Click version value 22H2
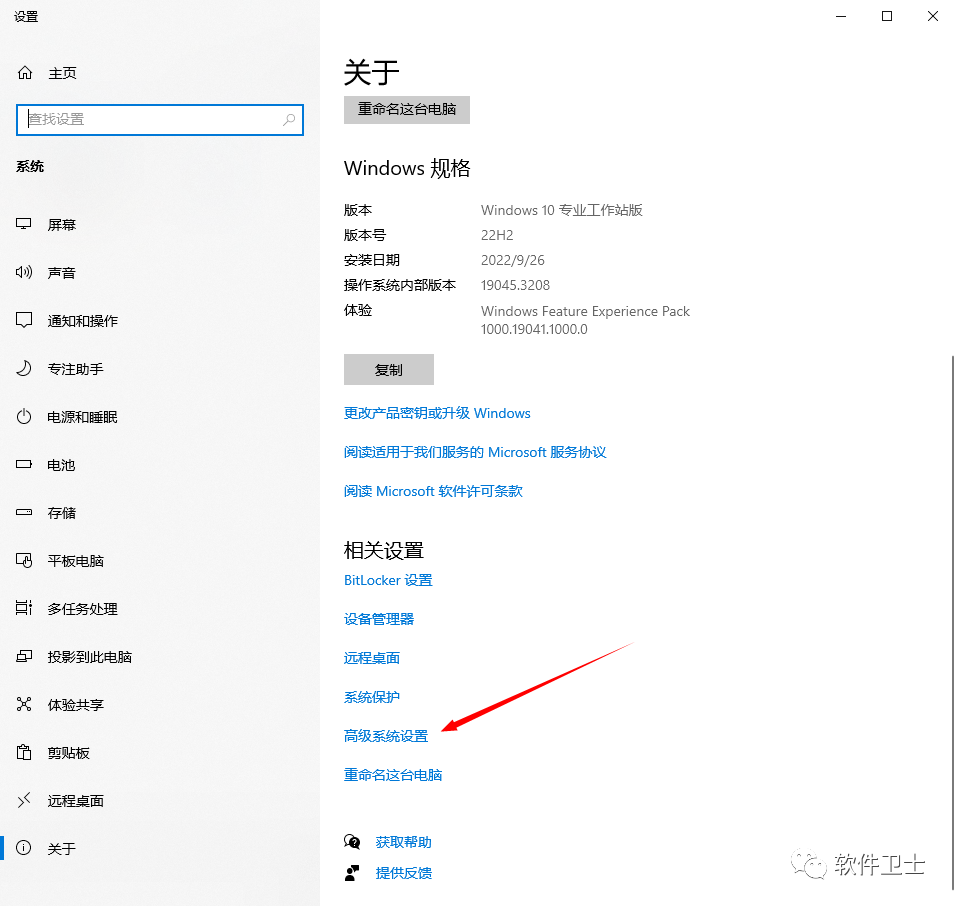This screenshot has width=956, height=906. click(x=497, y=235)
